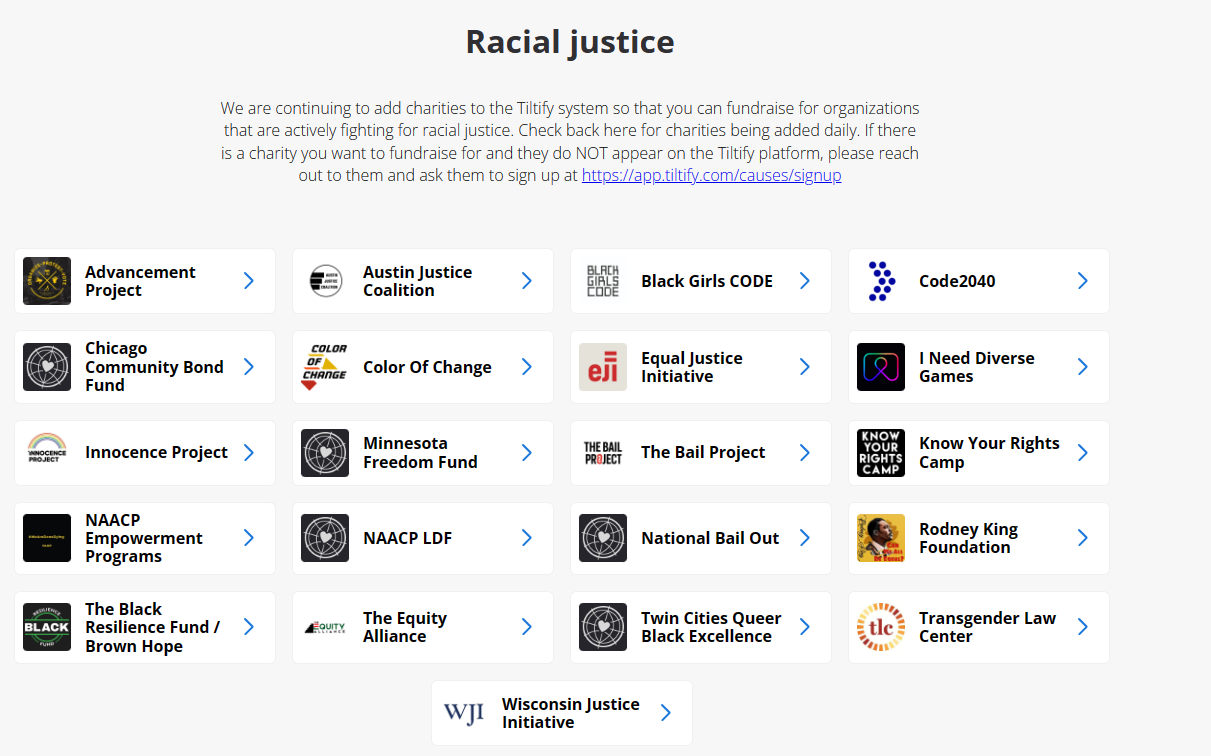Select the National Bail Out name text

click(x=710, y=538)
